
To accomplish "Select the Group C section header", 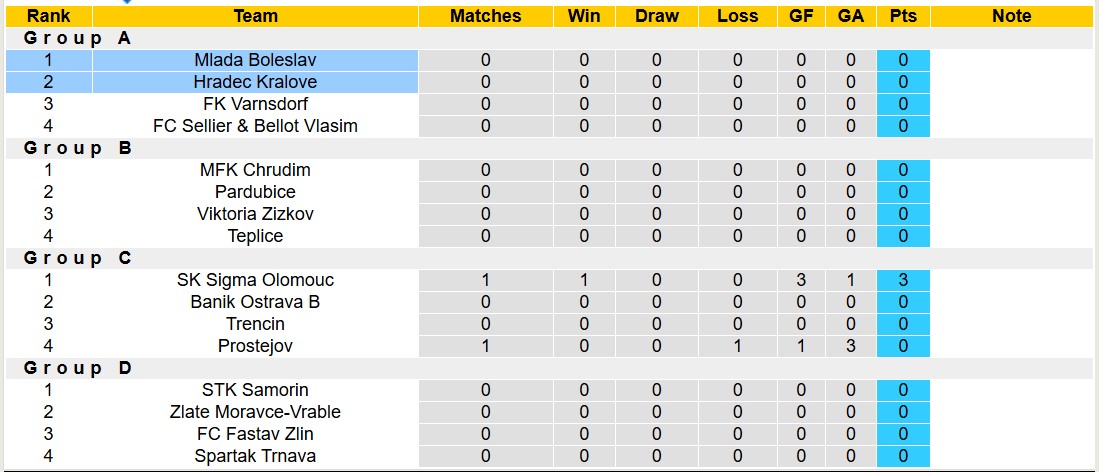I will (x=78, y=258).
